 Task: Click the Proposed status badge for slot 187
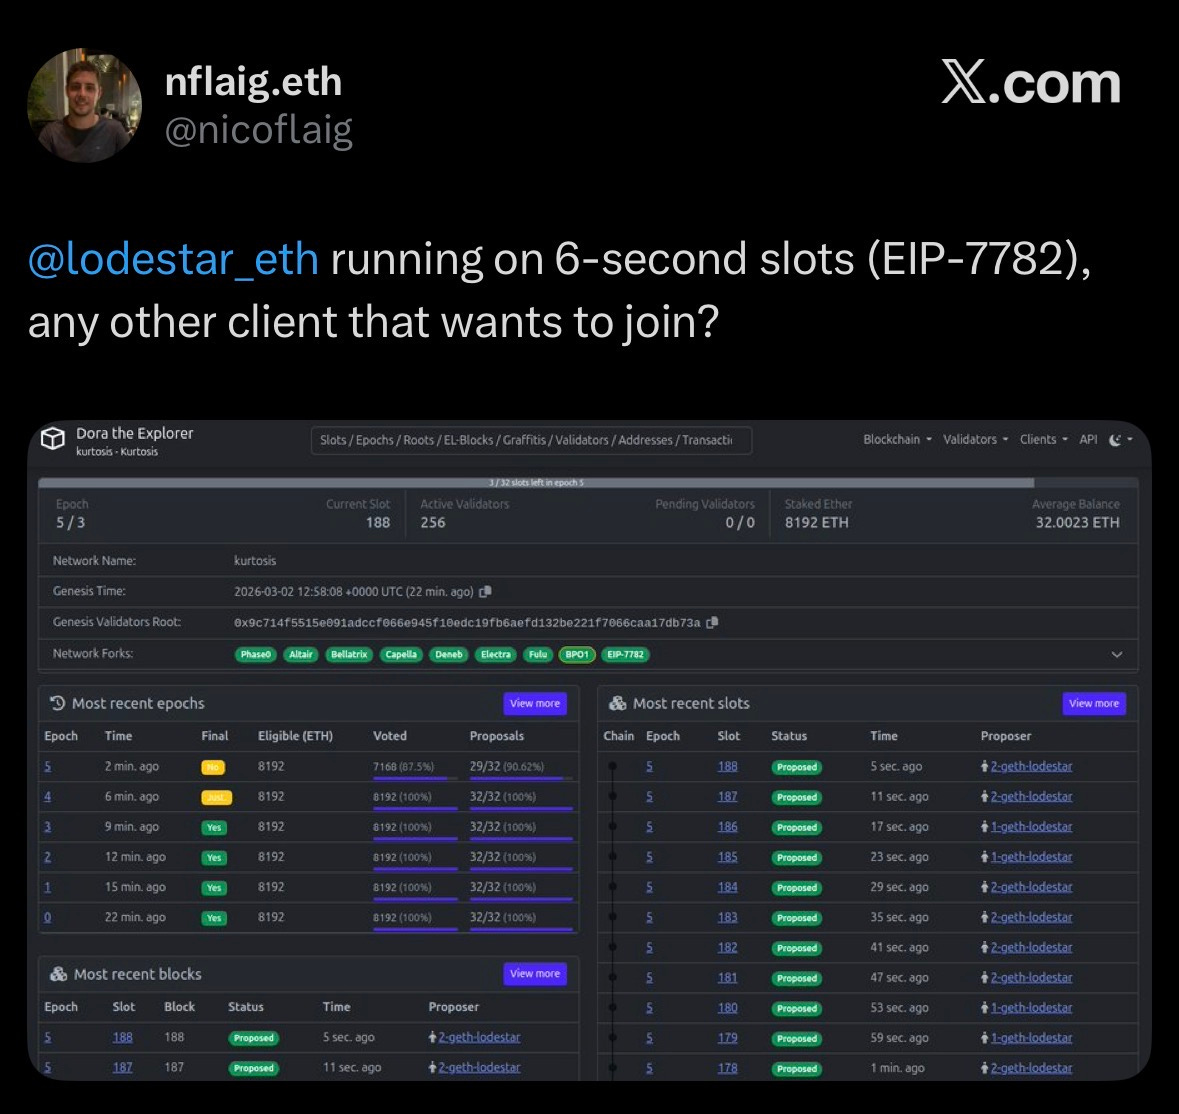coord(797,798)
